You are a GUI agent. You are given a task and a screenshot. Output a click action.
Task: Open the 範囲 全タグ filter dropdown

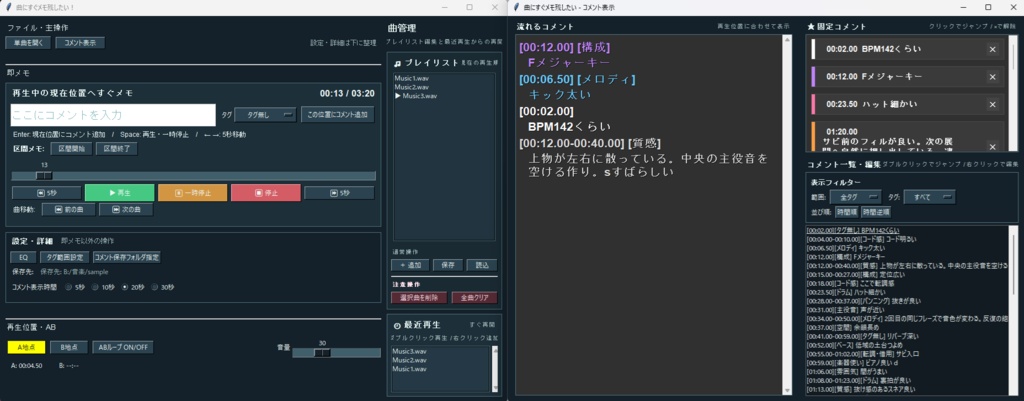point(856,197)
